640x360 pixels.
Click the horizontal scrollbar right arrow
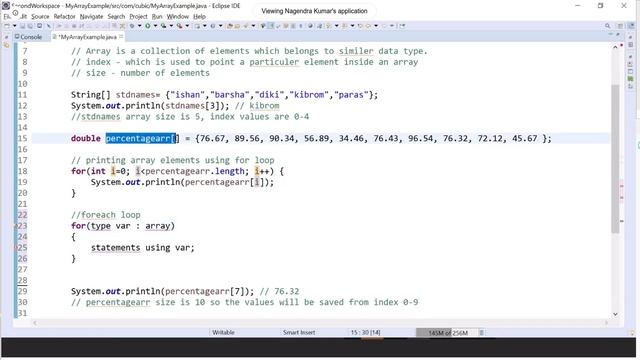606,322
